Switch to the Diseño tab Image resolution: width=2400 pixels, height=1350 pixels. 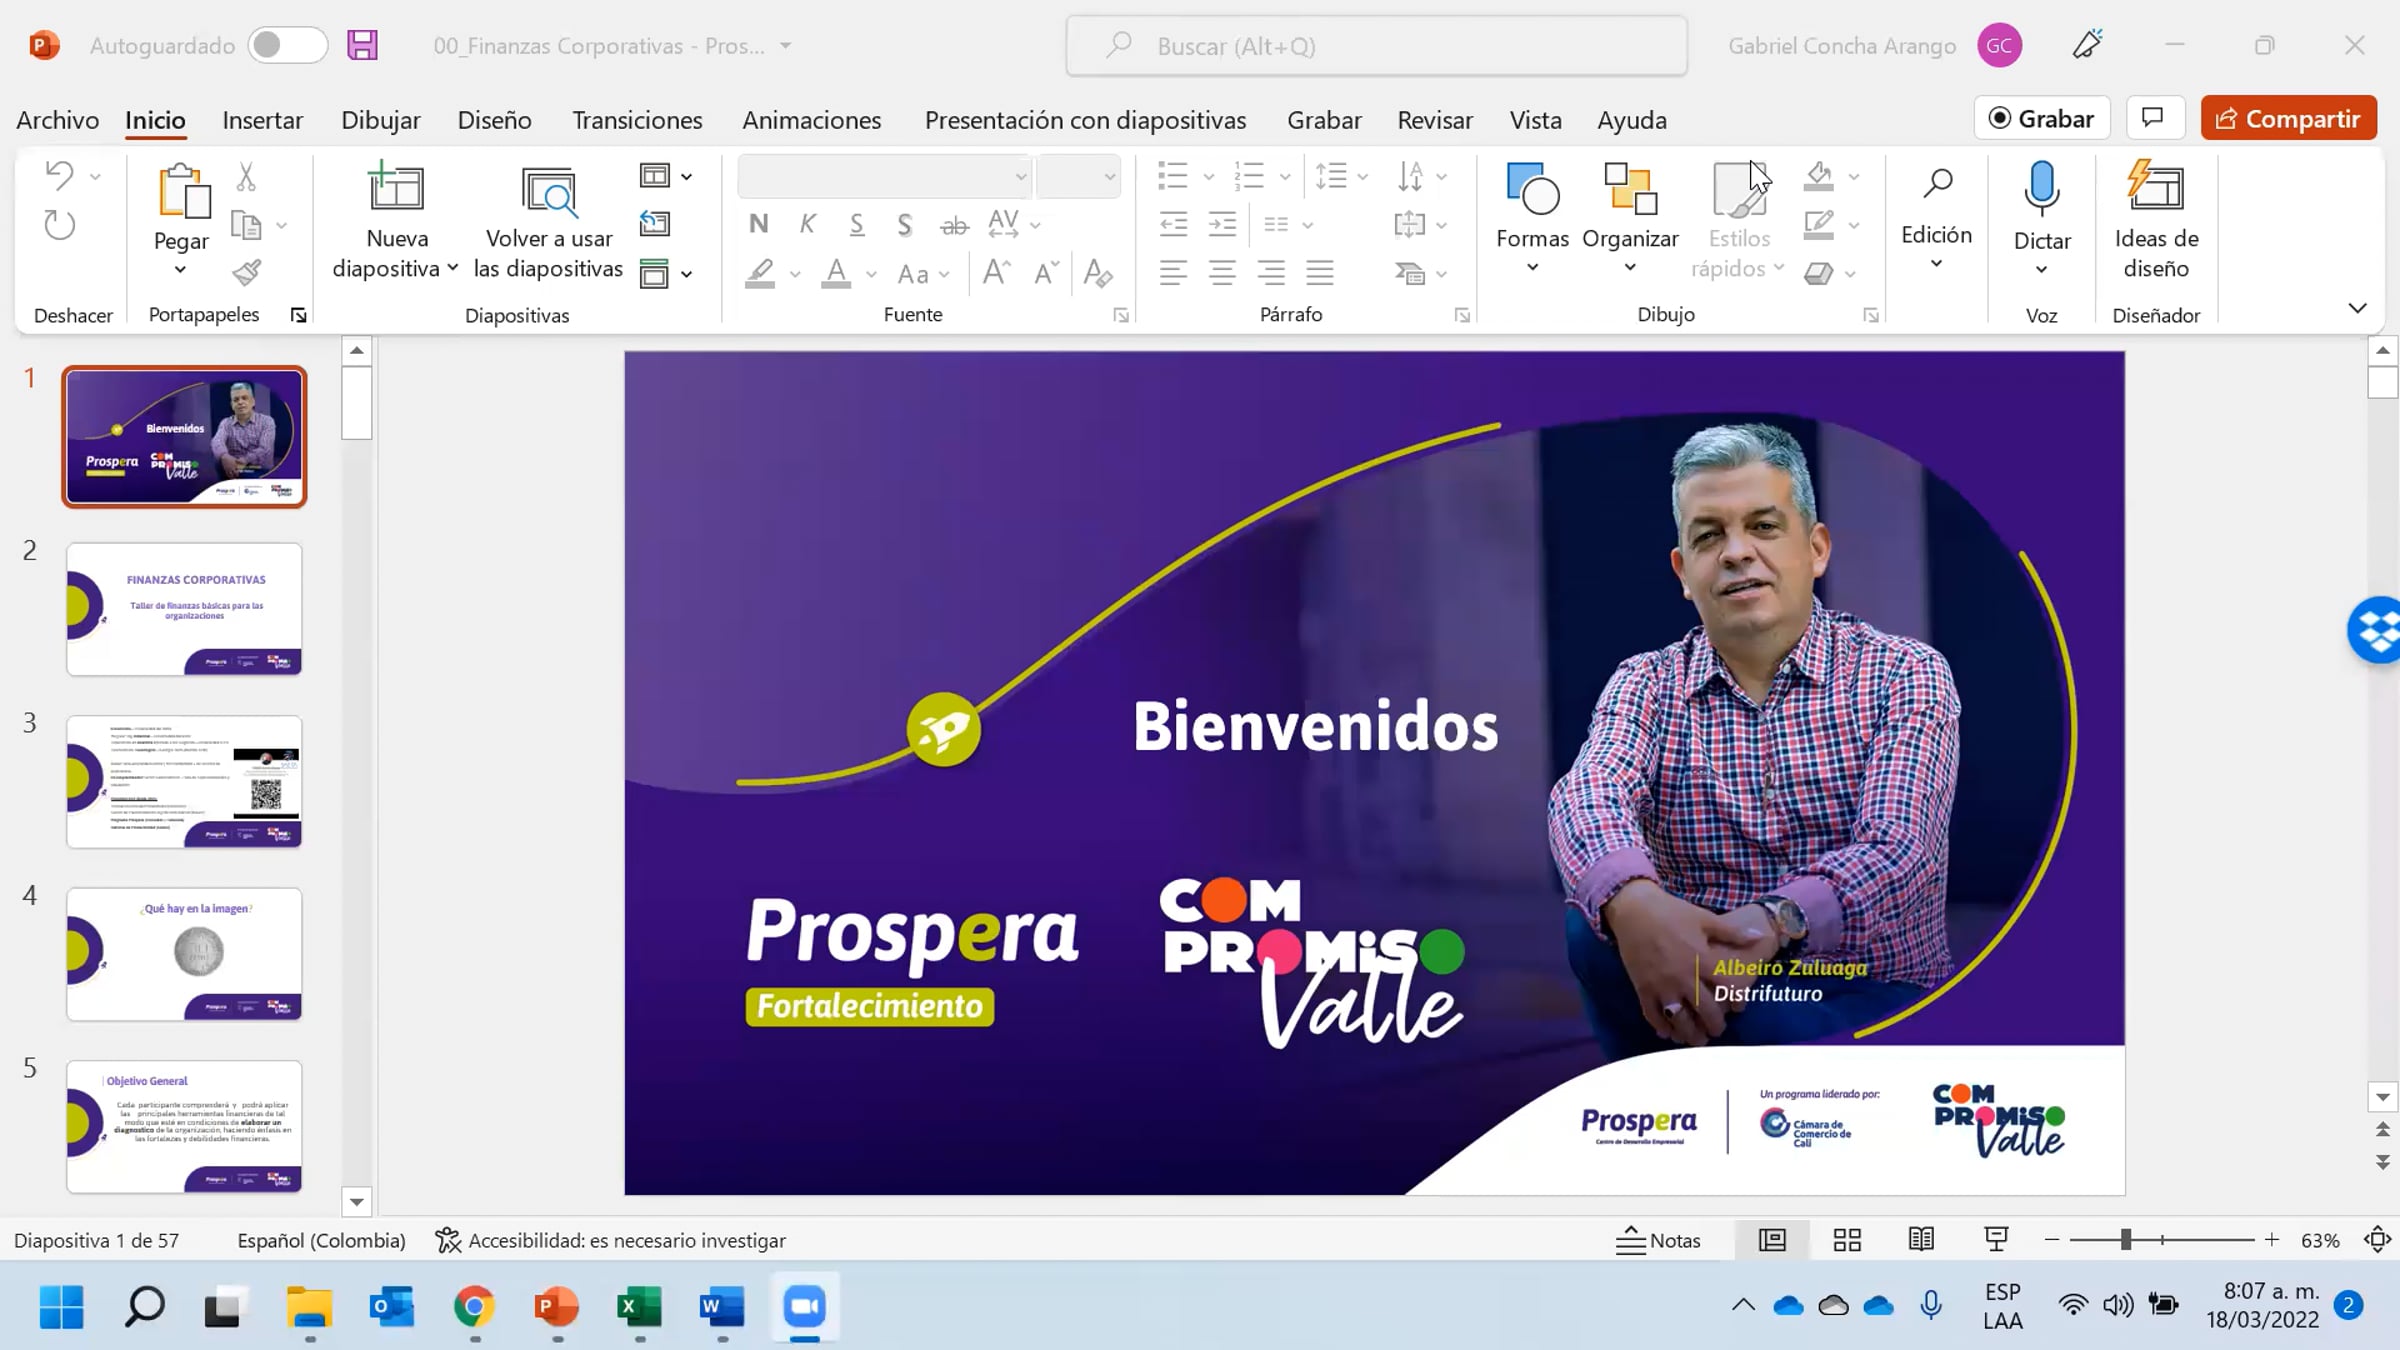[x=494, y=120]
